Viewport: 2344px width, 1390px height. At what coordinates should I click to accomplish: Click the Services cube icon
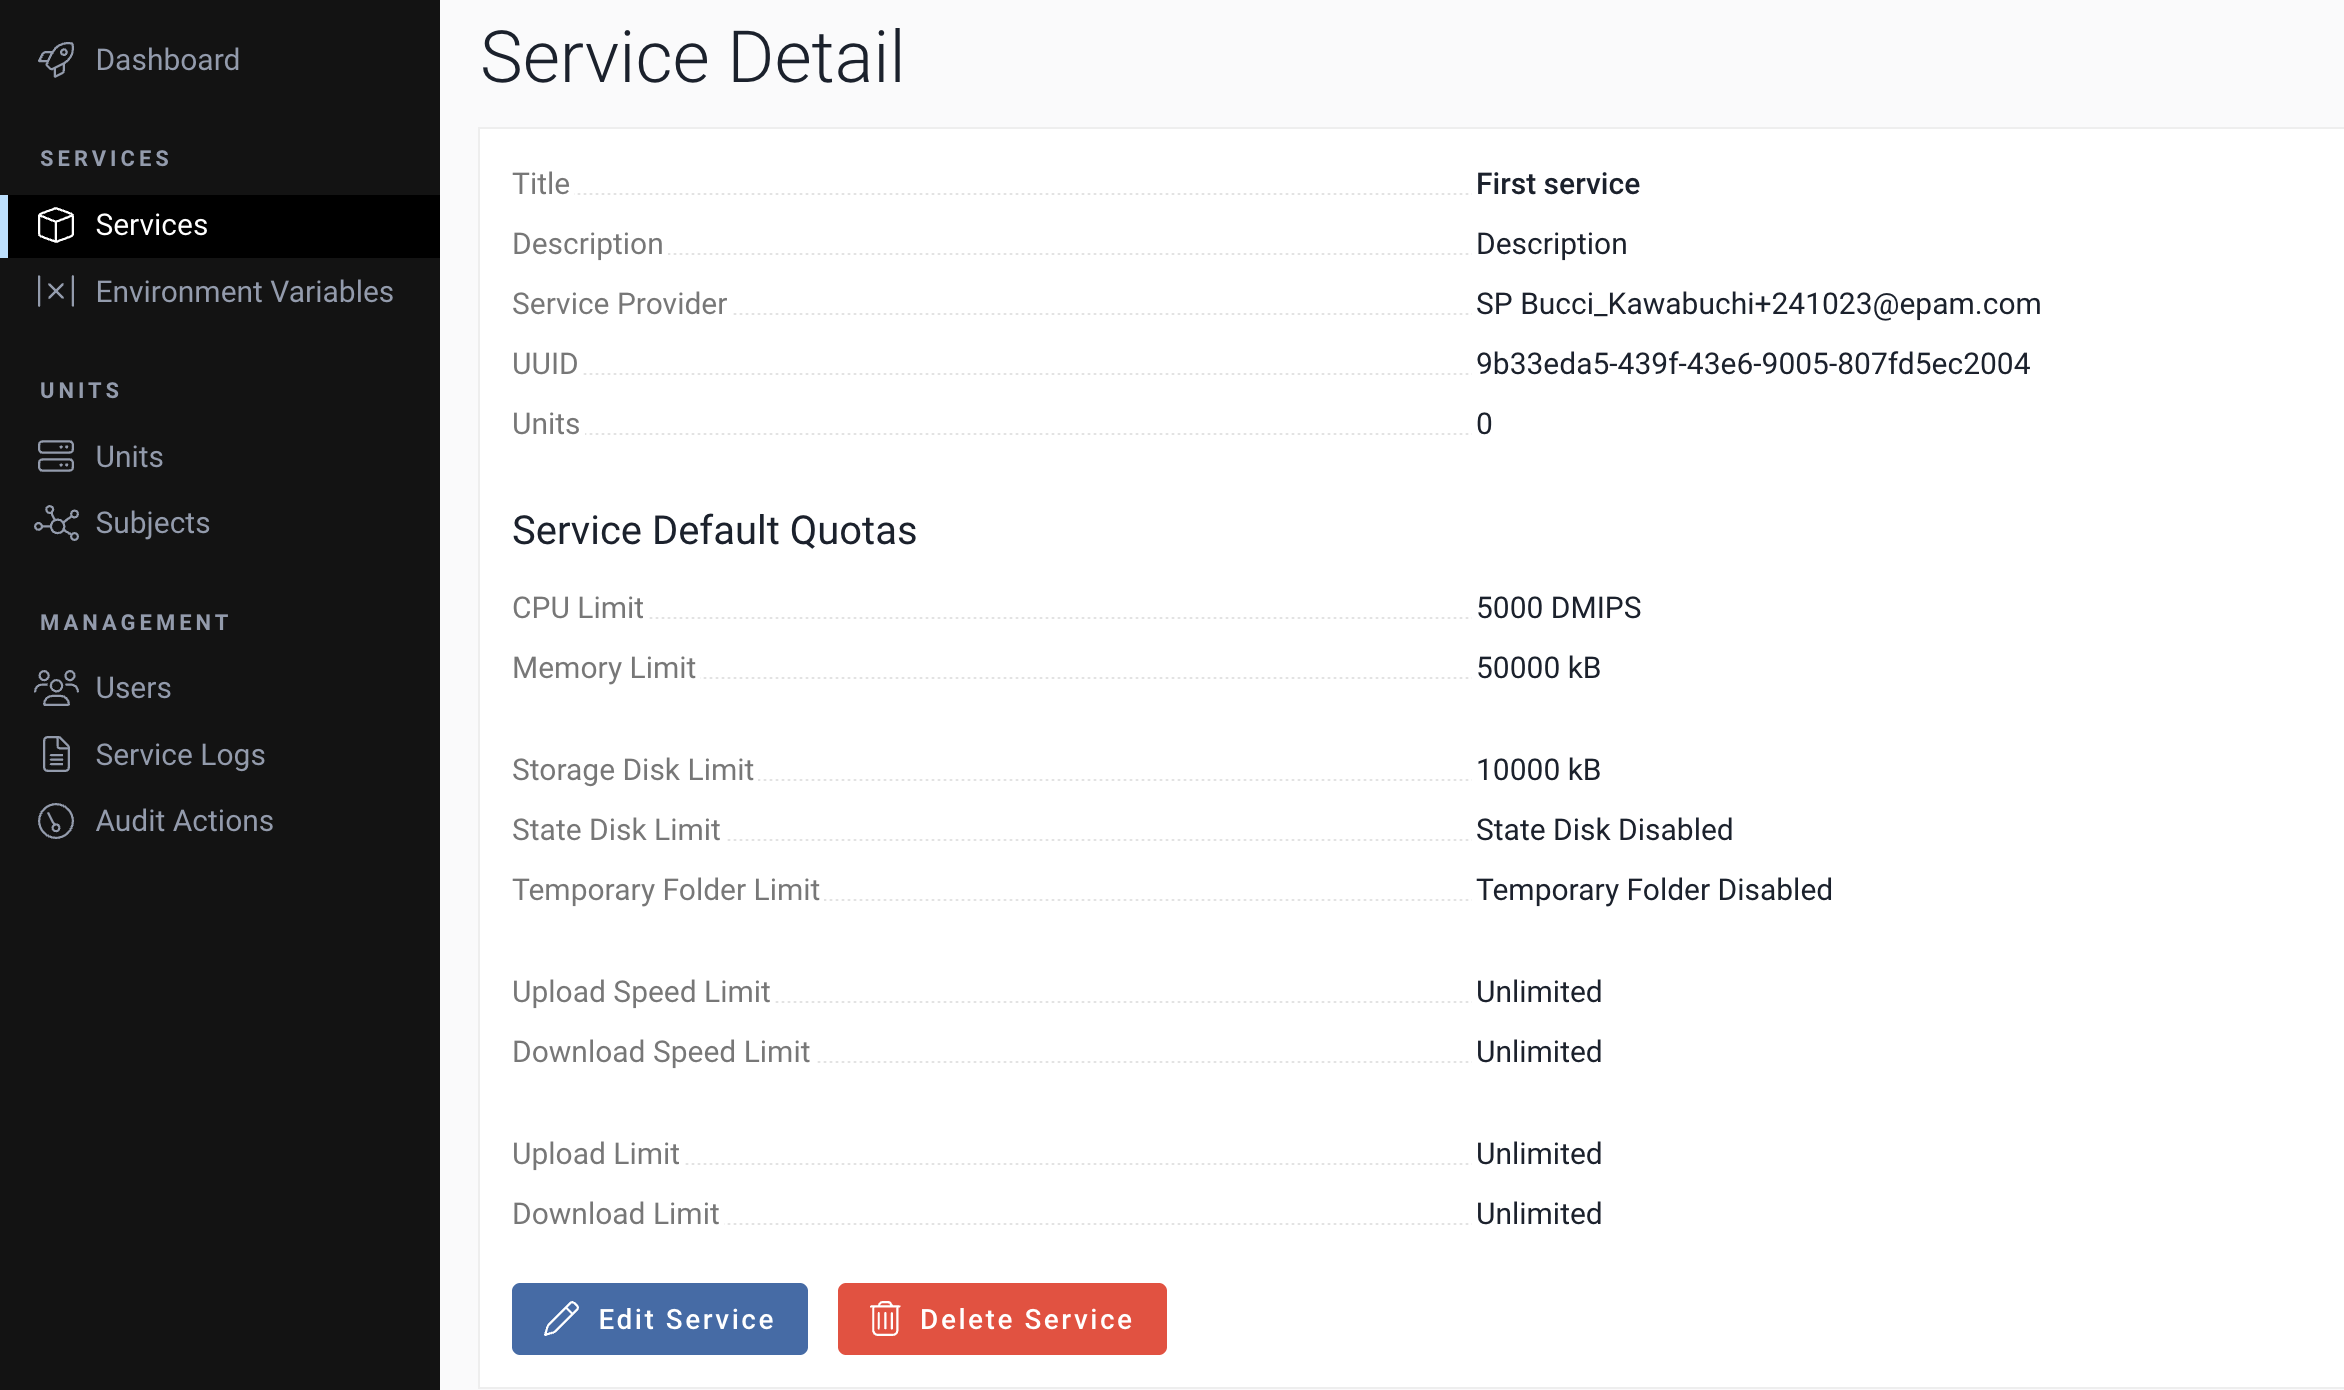coord(56,225)
